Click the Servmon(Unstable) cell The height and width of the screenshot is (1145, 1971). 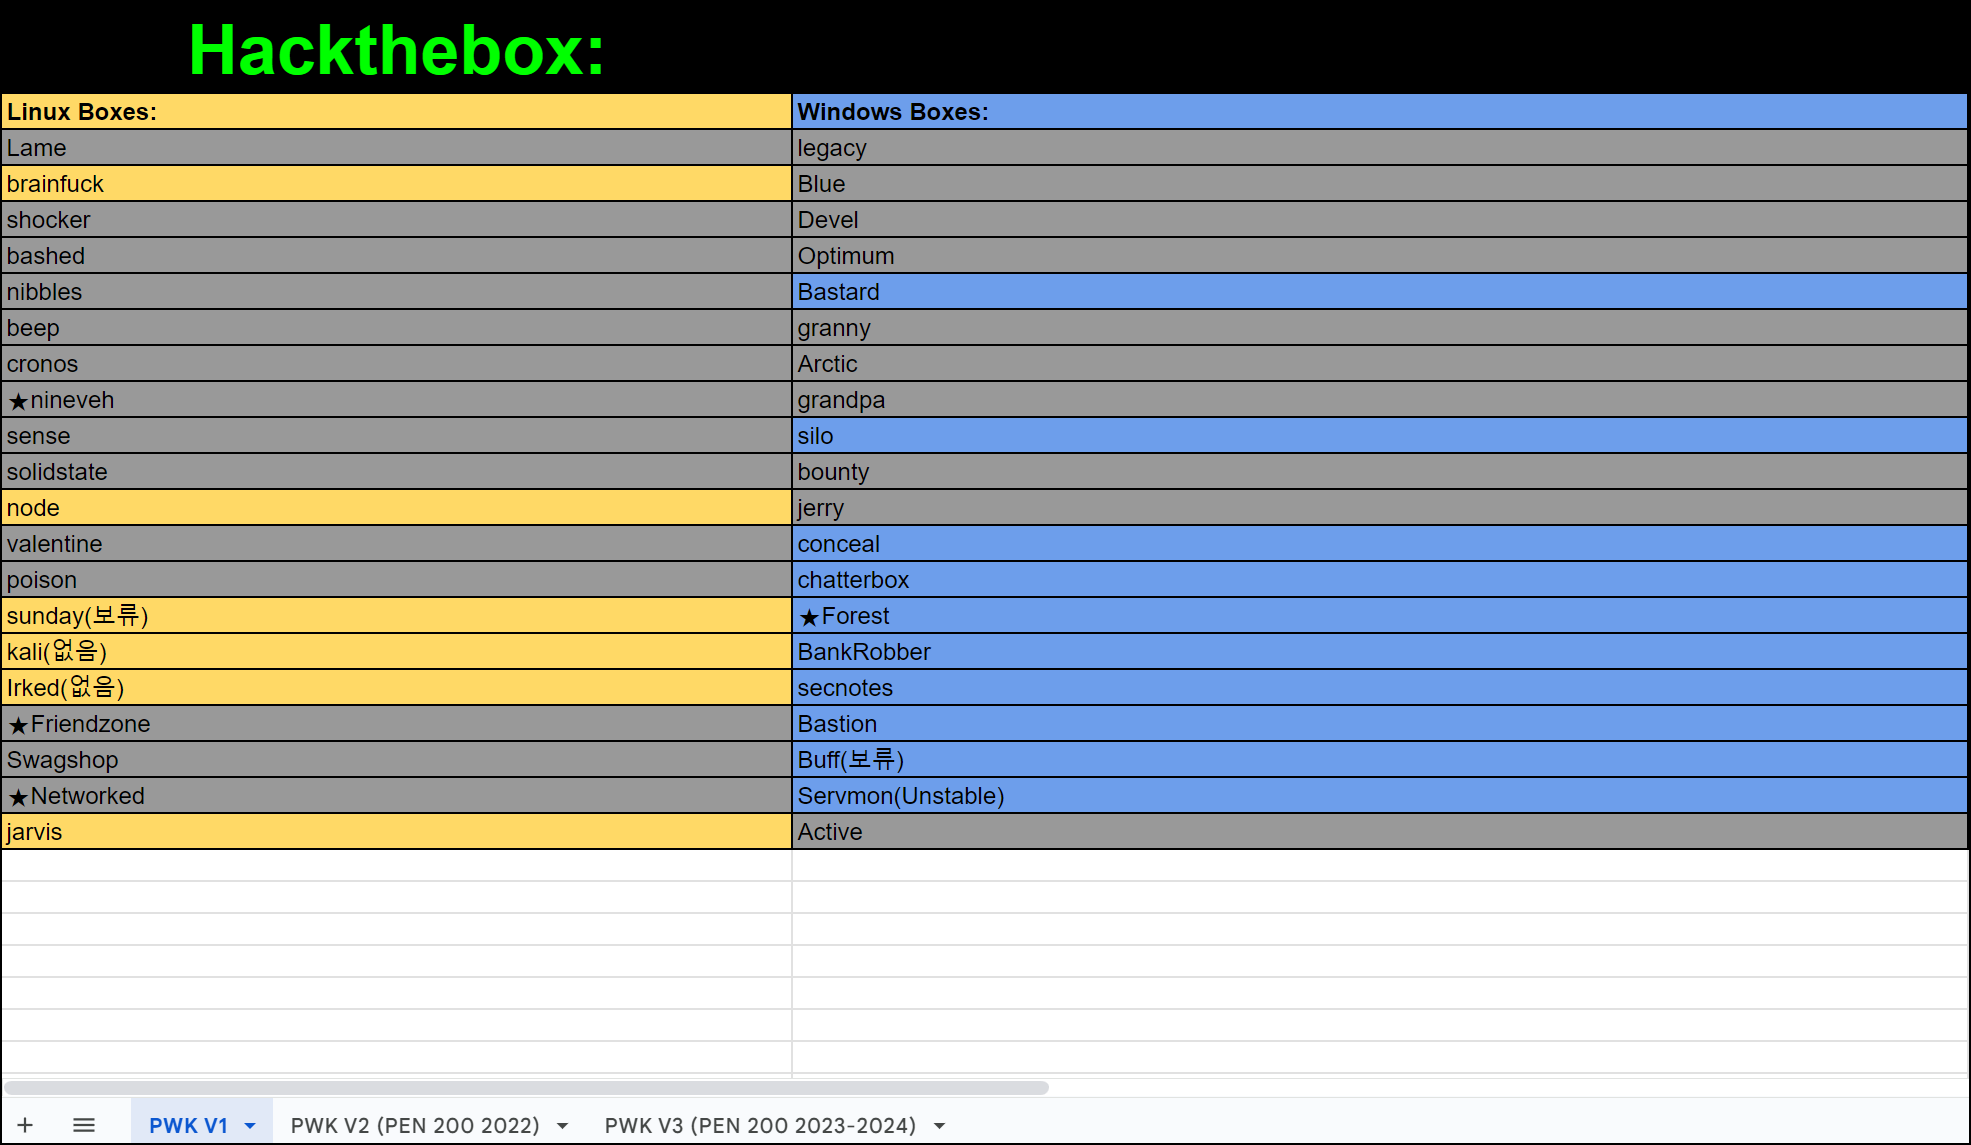[x=1380, y=796]
